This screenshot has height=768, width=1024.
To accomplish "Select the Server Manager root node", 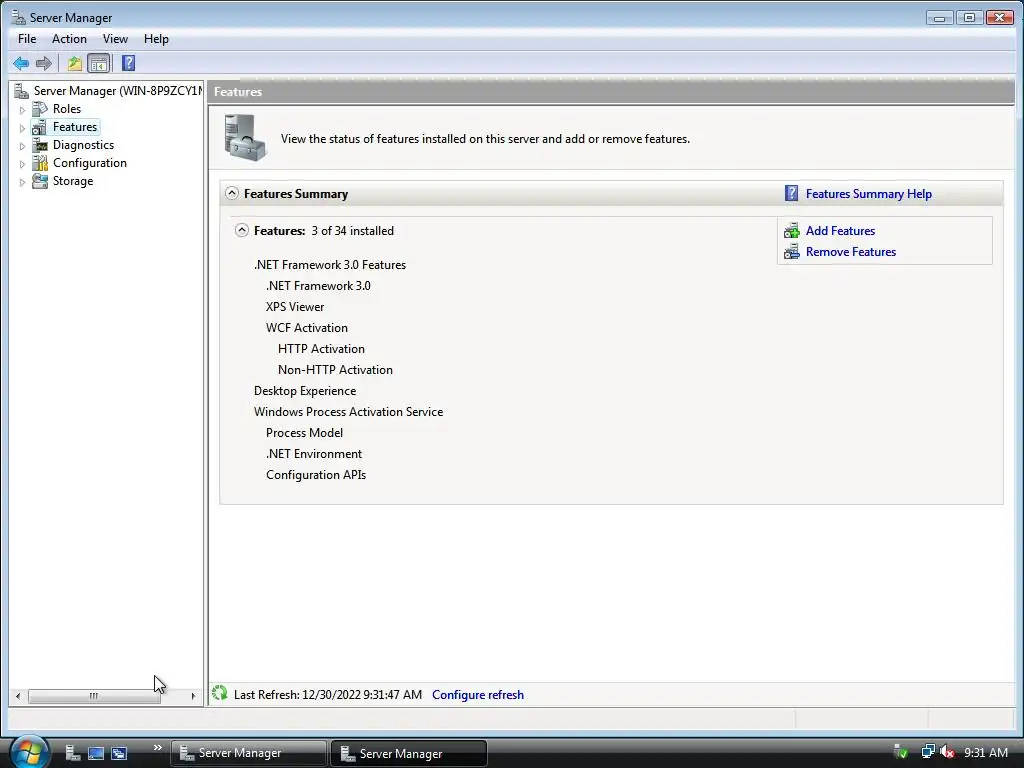I will [x=118, y=91].
